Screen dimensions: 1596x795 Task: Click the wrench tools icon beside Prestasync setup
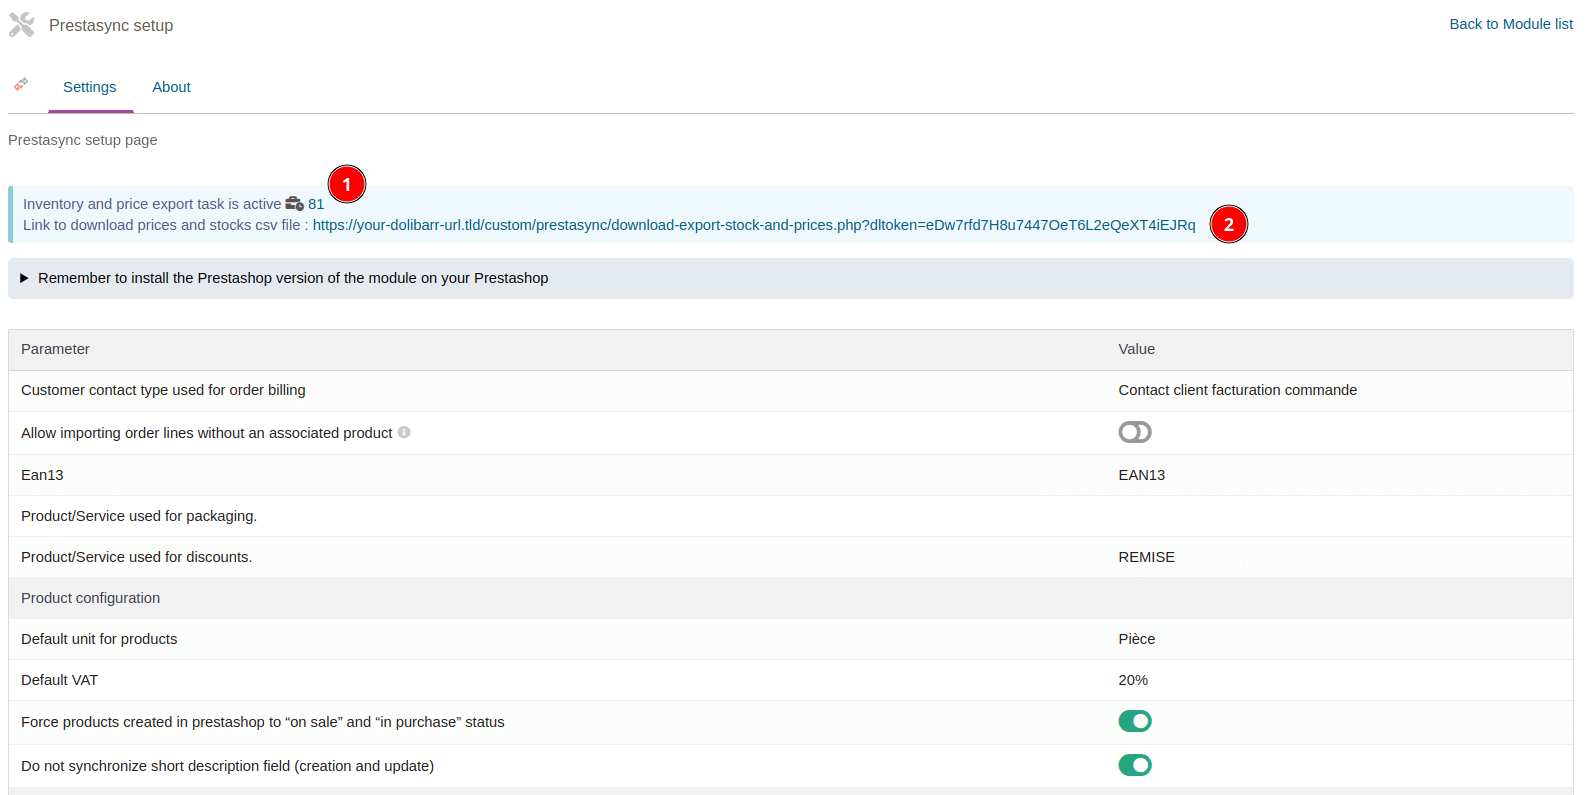pyautogui.click(x=22, y=25)
